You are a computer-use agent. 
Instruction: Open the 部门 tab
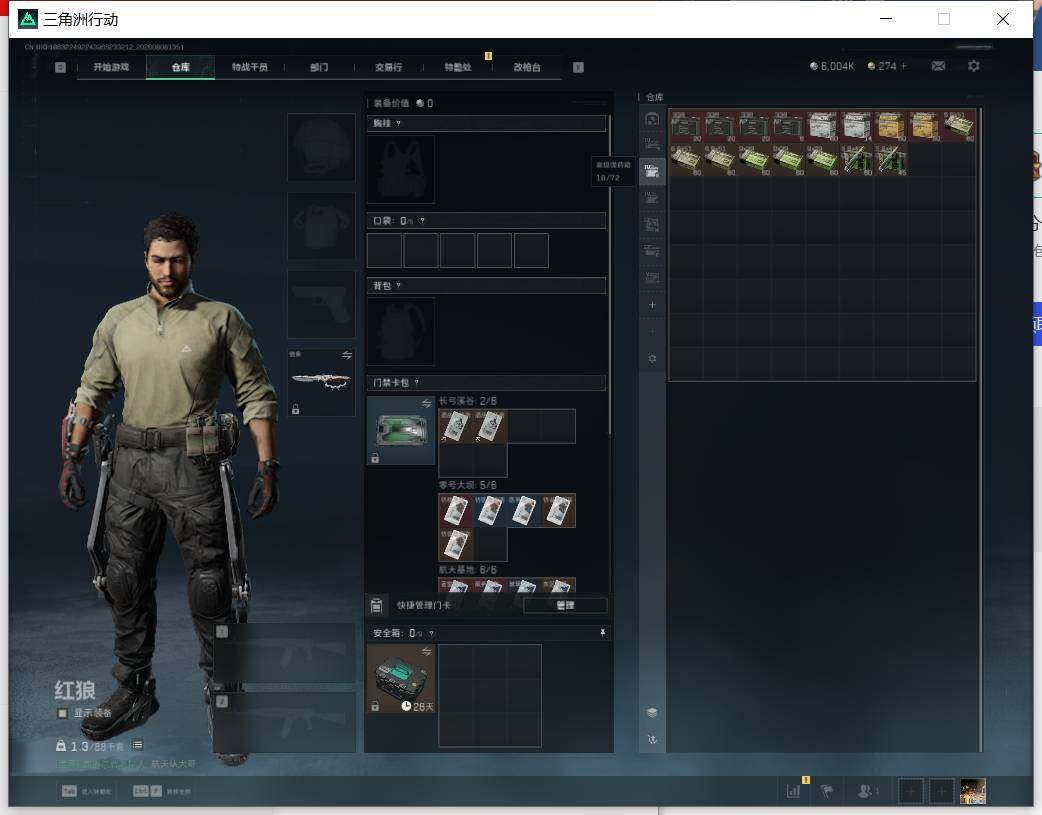pos(319,67)
